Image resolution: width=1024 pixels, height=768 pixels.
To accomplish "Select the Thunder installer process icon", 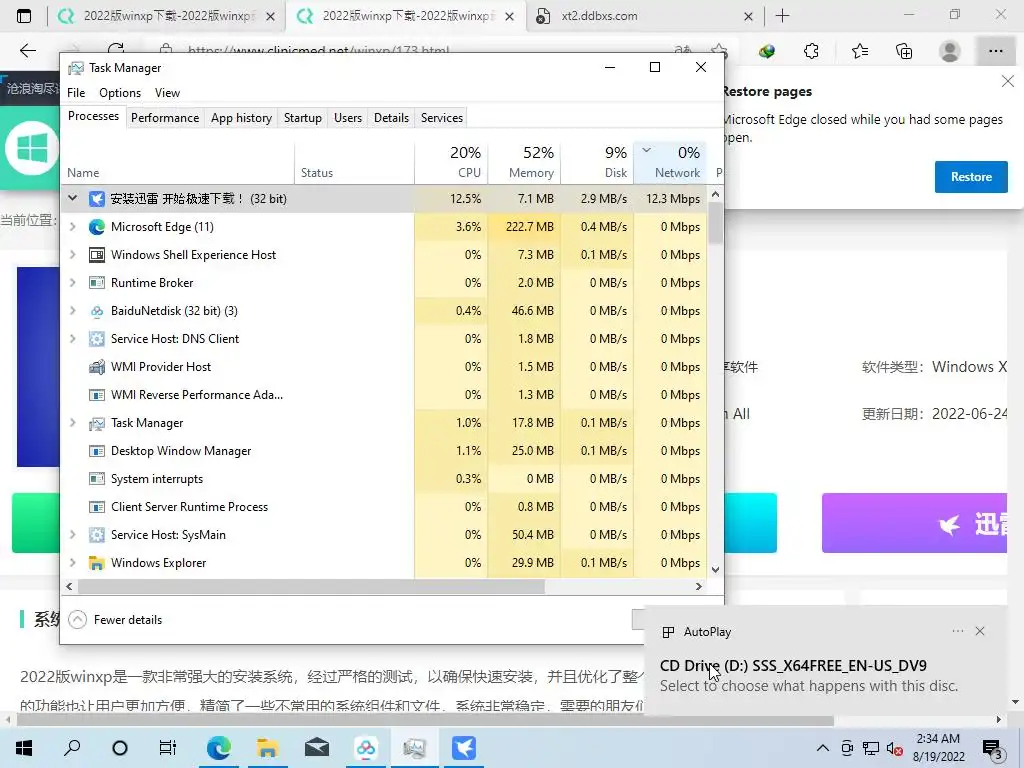I will click(x=97, y=199).
